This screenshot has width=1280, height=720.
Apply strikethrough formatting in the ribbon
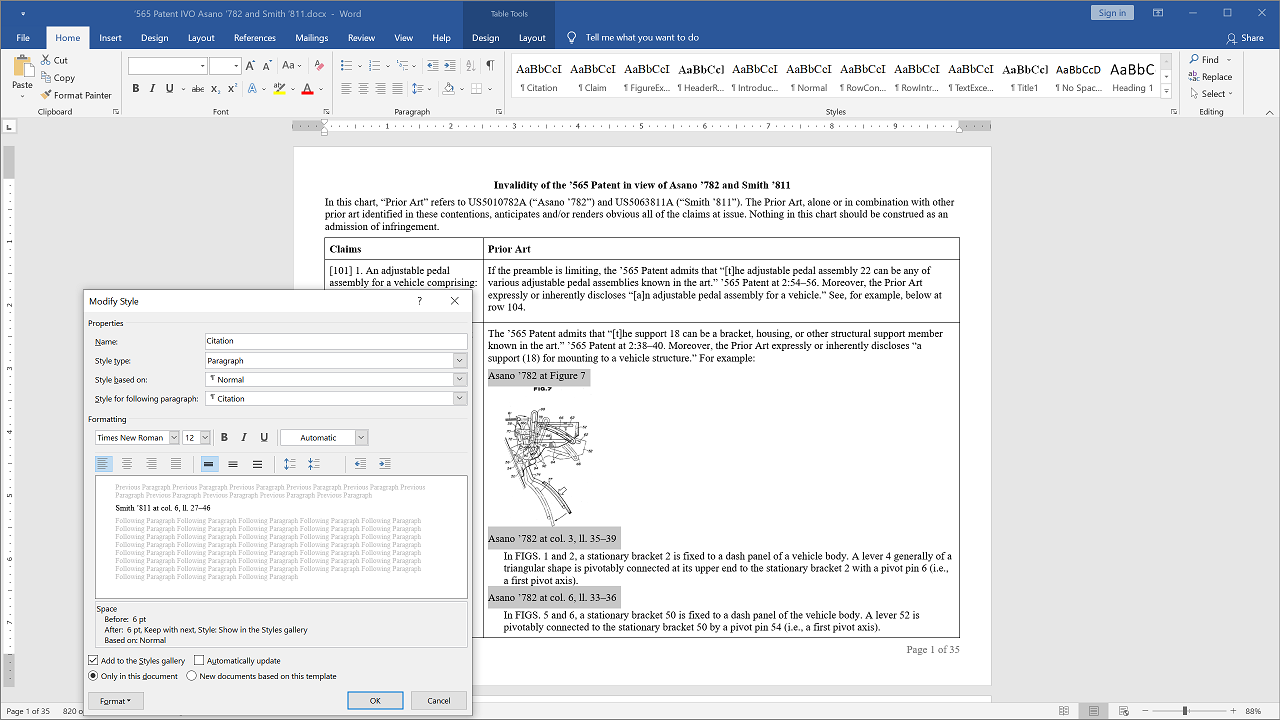coord(197,89)
